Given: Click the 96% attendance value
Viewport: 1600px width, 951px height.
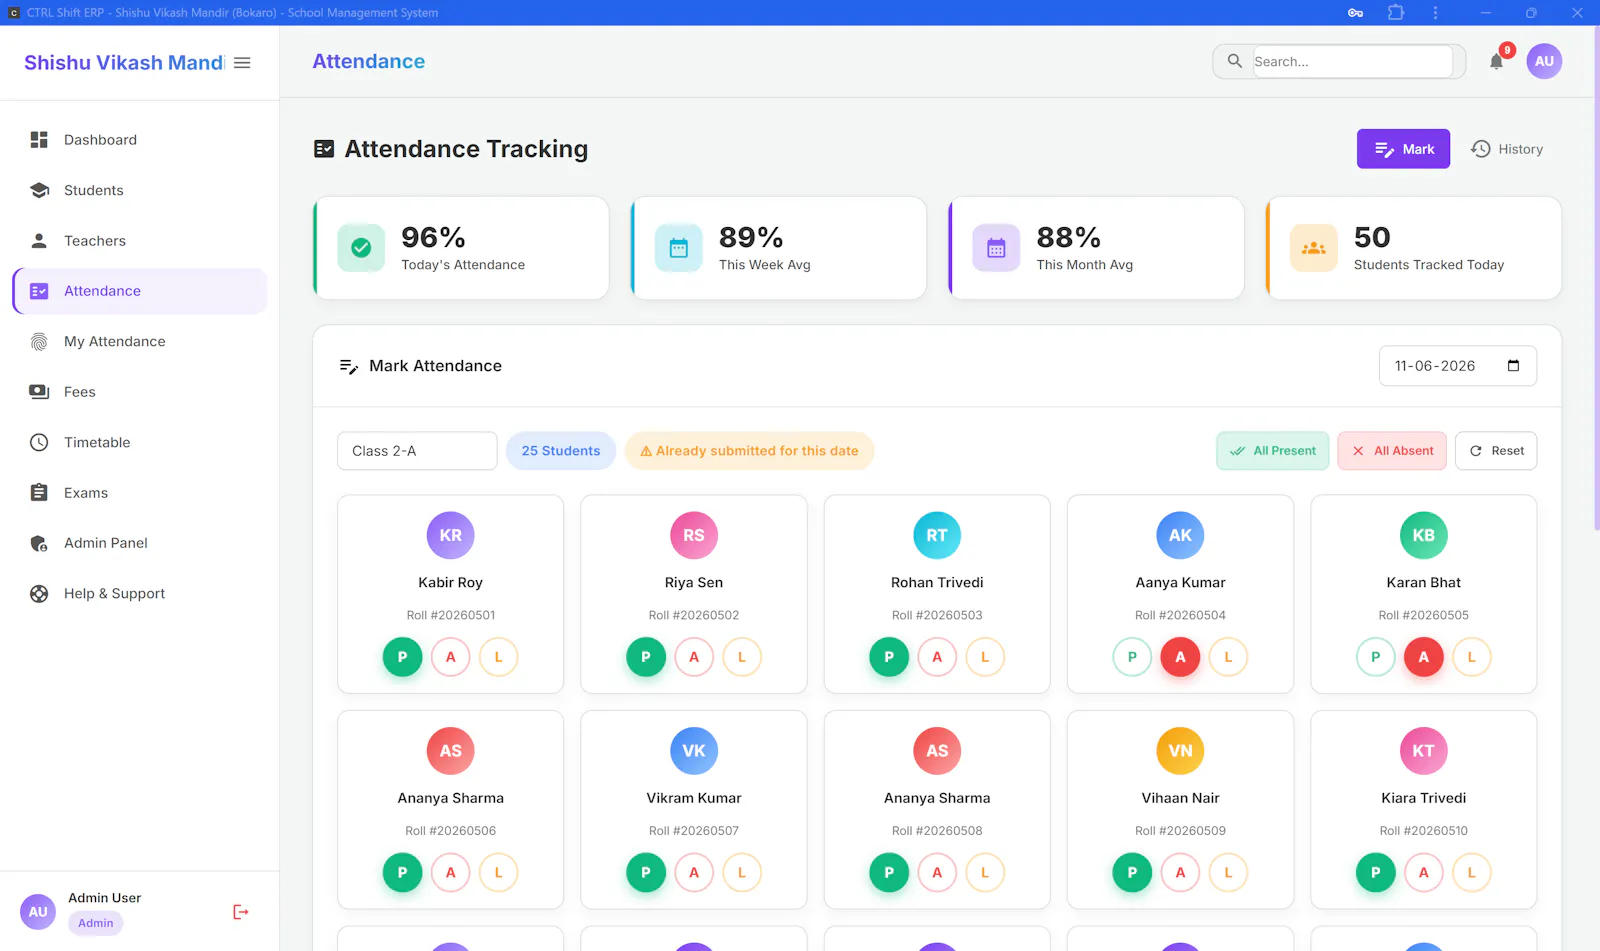Looking at the screenshot, I should coord(433,238).
